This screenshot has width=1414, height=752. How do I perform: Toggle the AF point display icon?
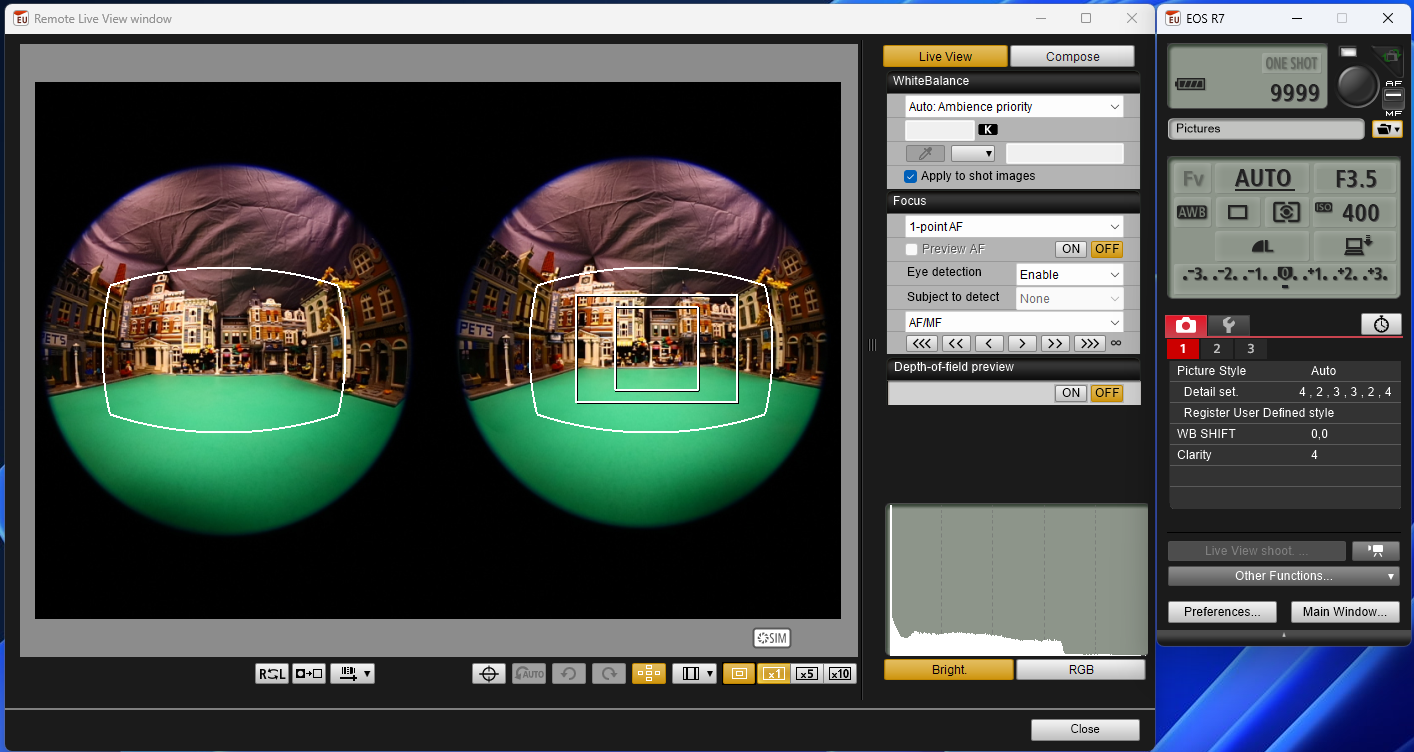pyautogui.click(x=649, y=674)
